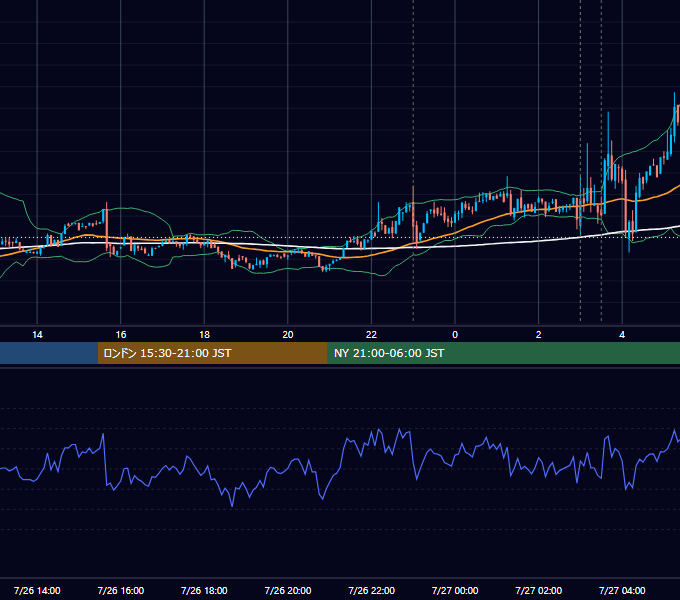The height and width of the screenshot is (600, 680).
Task: Click the 7/27 02:00 time label
Action: pos(539,590)
